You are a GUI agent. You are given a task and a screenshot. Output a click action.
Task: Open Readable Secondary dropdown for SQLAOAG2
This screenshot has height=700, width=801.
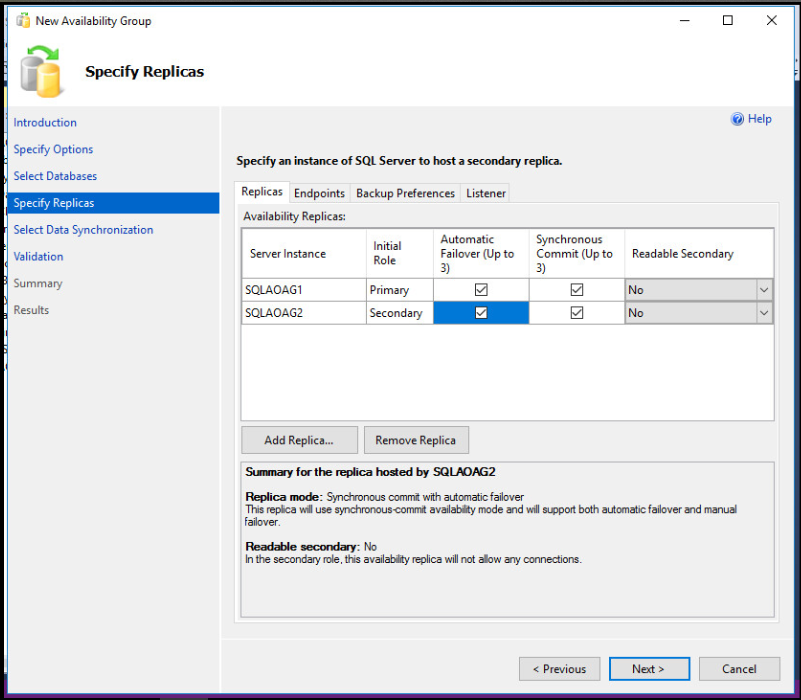pos(764,312)
